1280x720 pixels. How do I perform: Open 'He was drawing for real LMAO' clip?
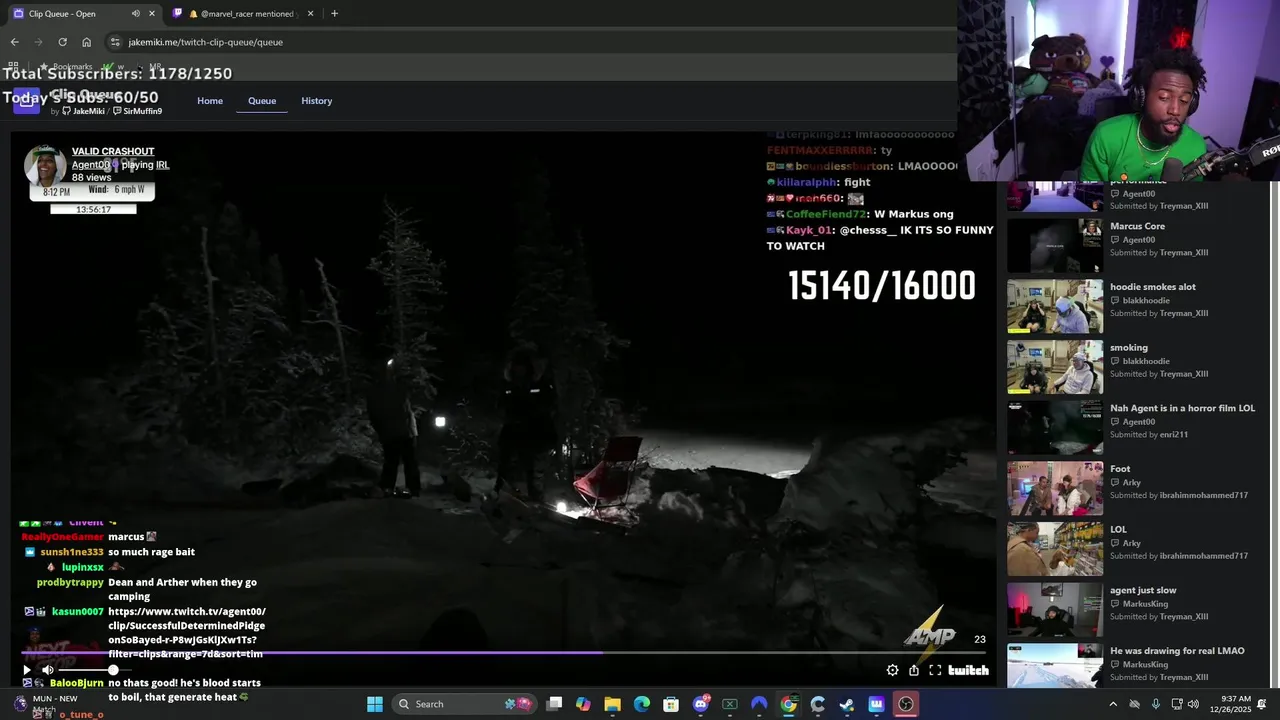click(x=1177, y=651)
